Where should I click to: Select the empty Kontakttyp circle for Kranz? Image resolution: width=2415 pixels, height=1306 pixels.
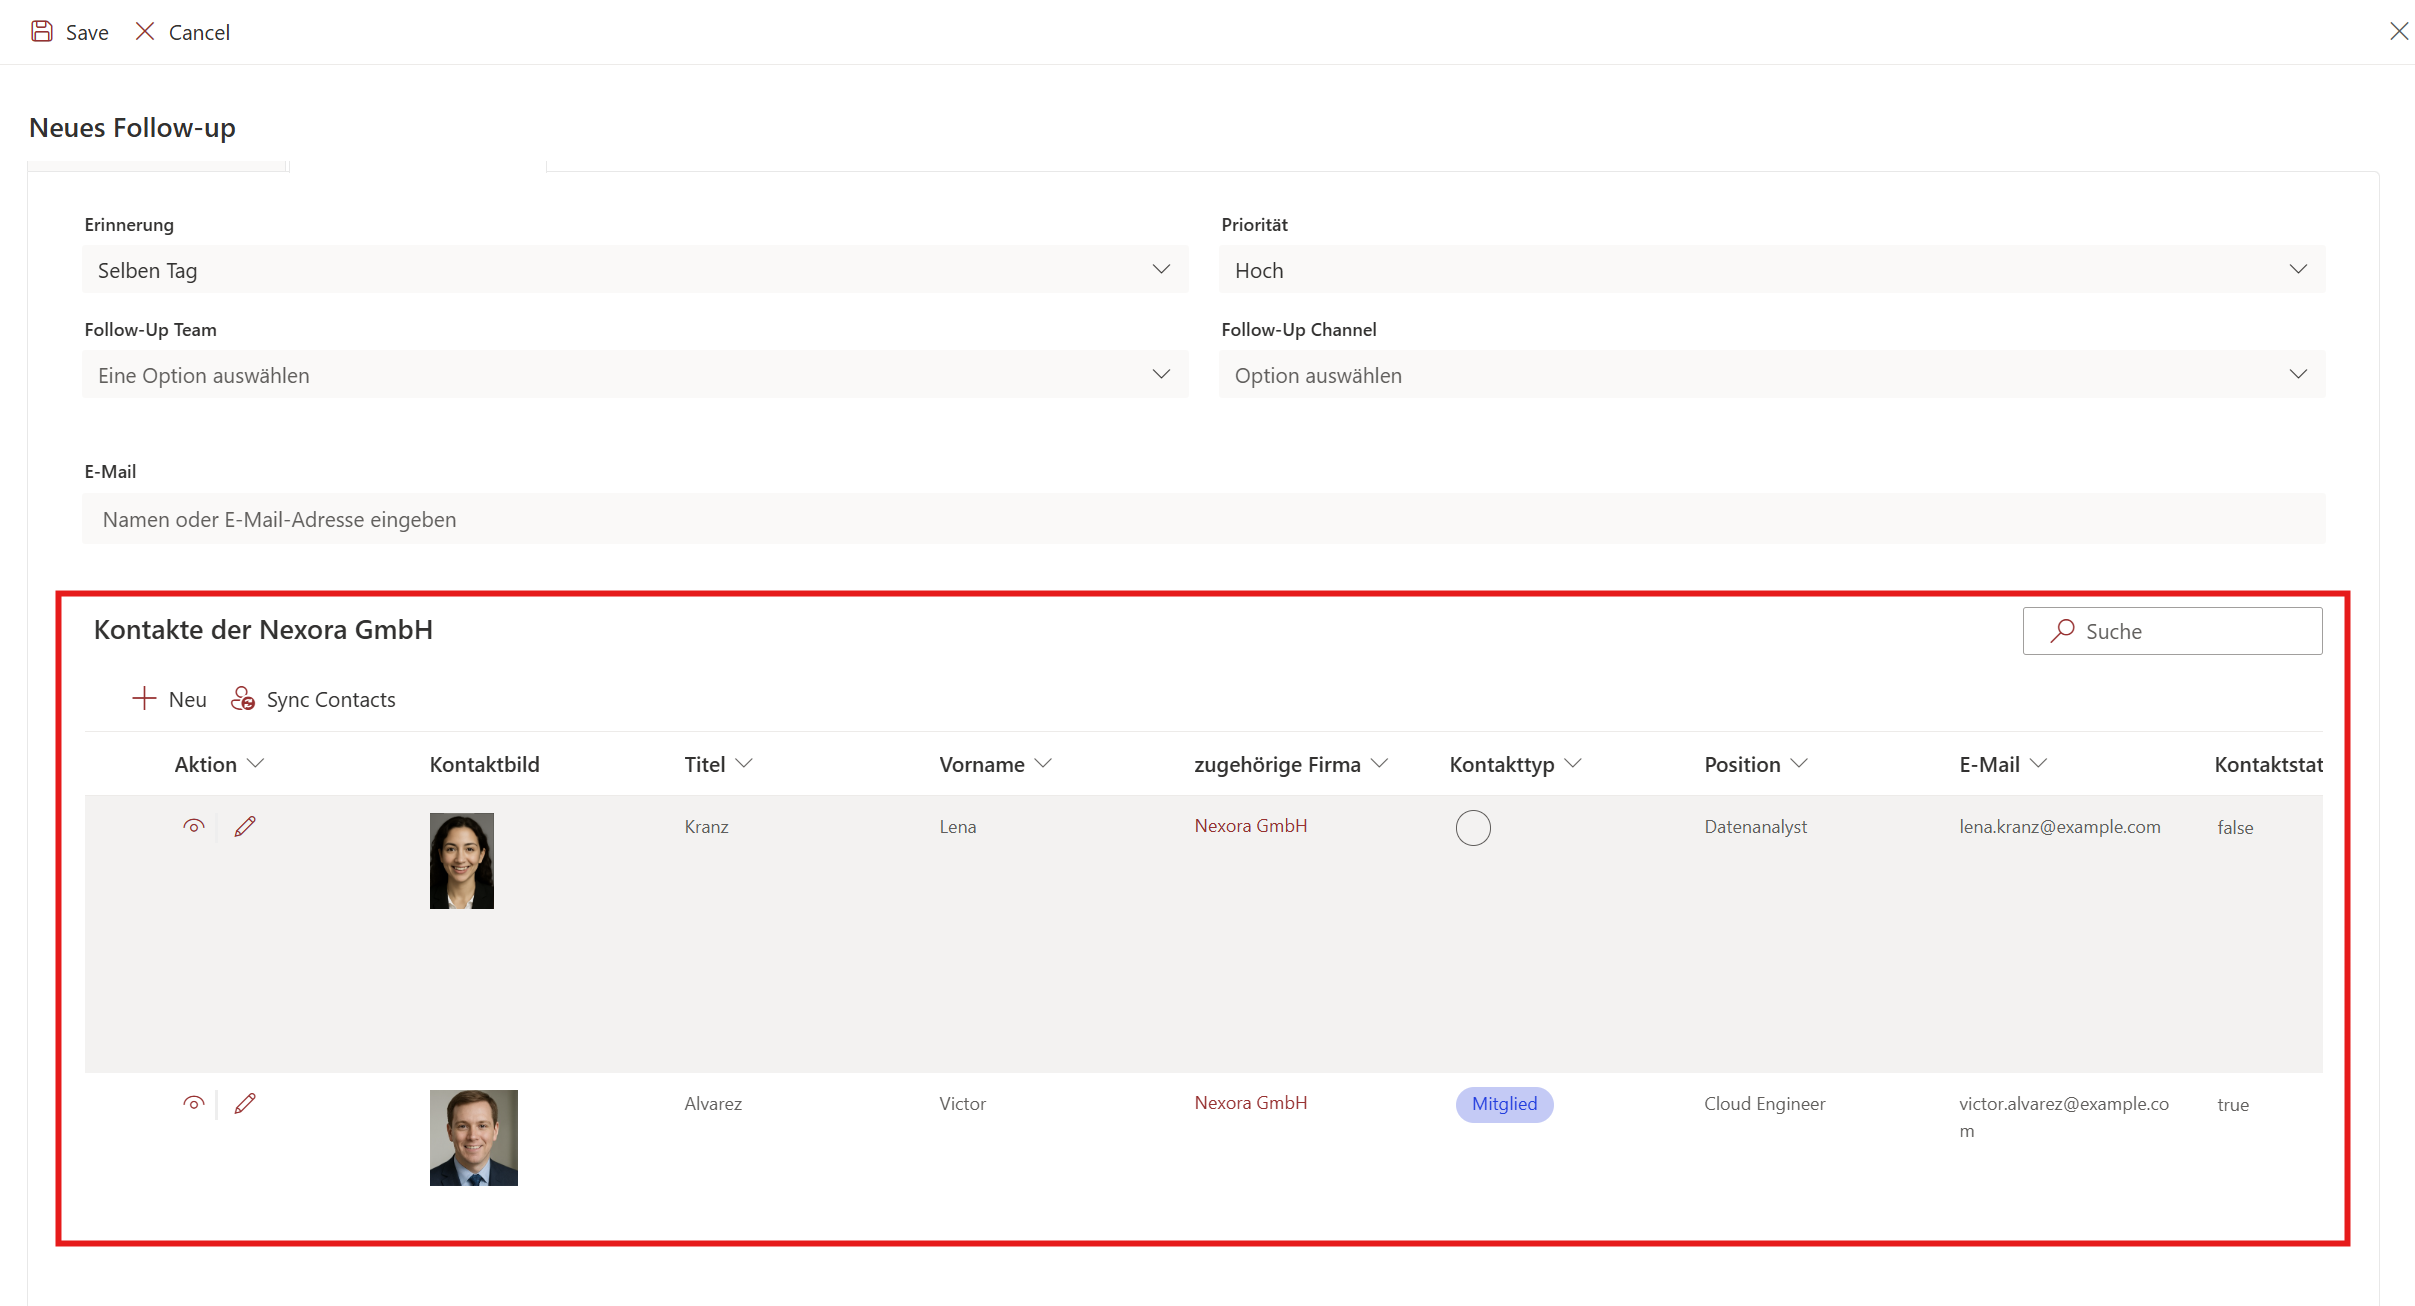click(1473, 828)
